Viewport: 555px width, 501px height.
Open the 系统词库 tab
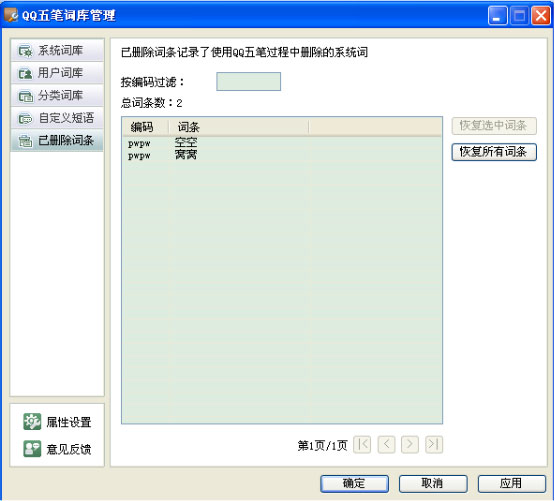tap(57, 51)
